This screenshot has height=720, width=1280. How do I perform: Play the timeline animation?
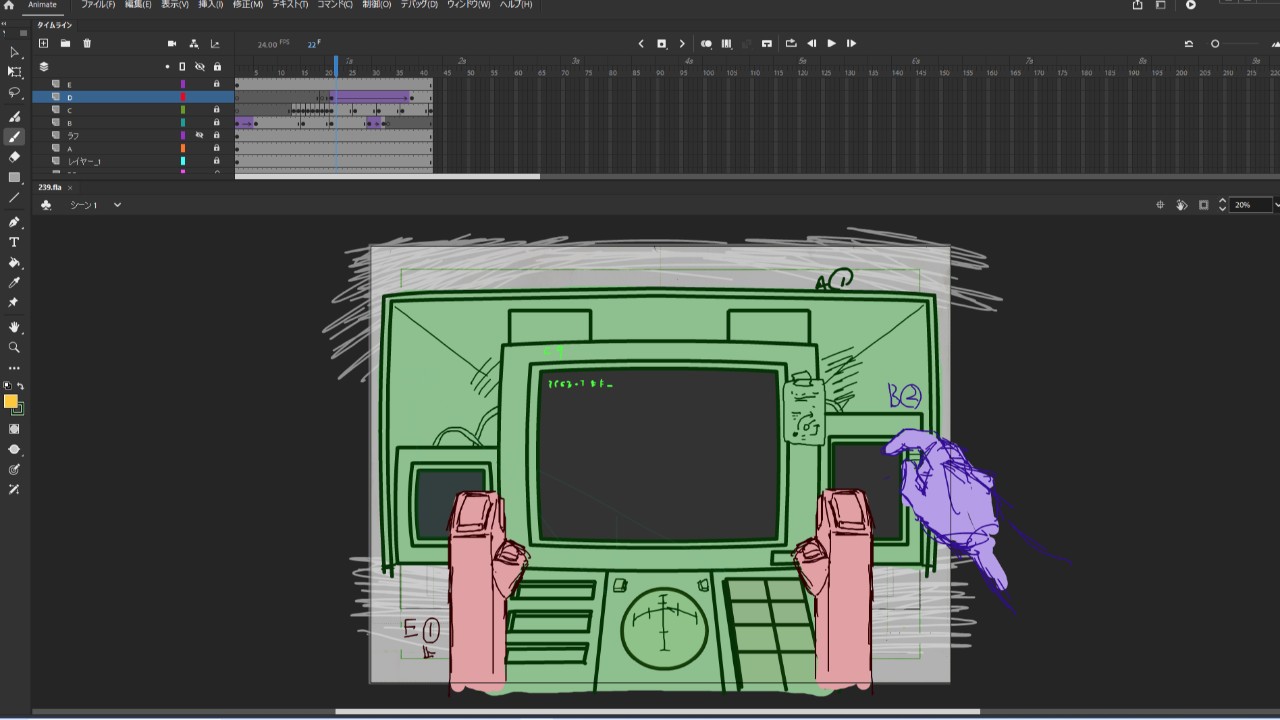point(831,44)
